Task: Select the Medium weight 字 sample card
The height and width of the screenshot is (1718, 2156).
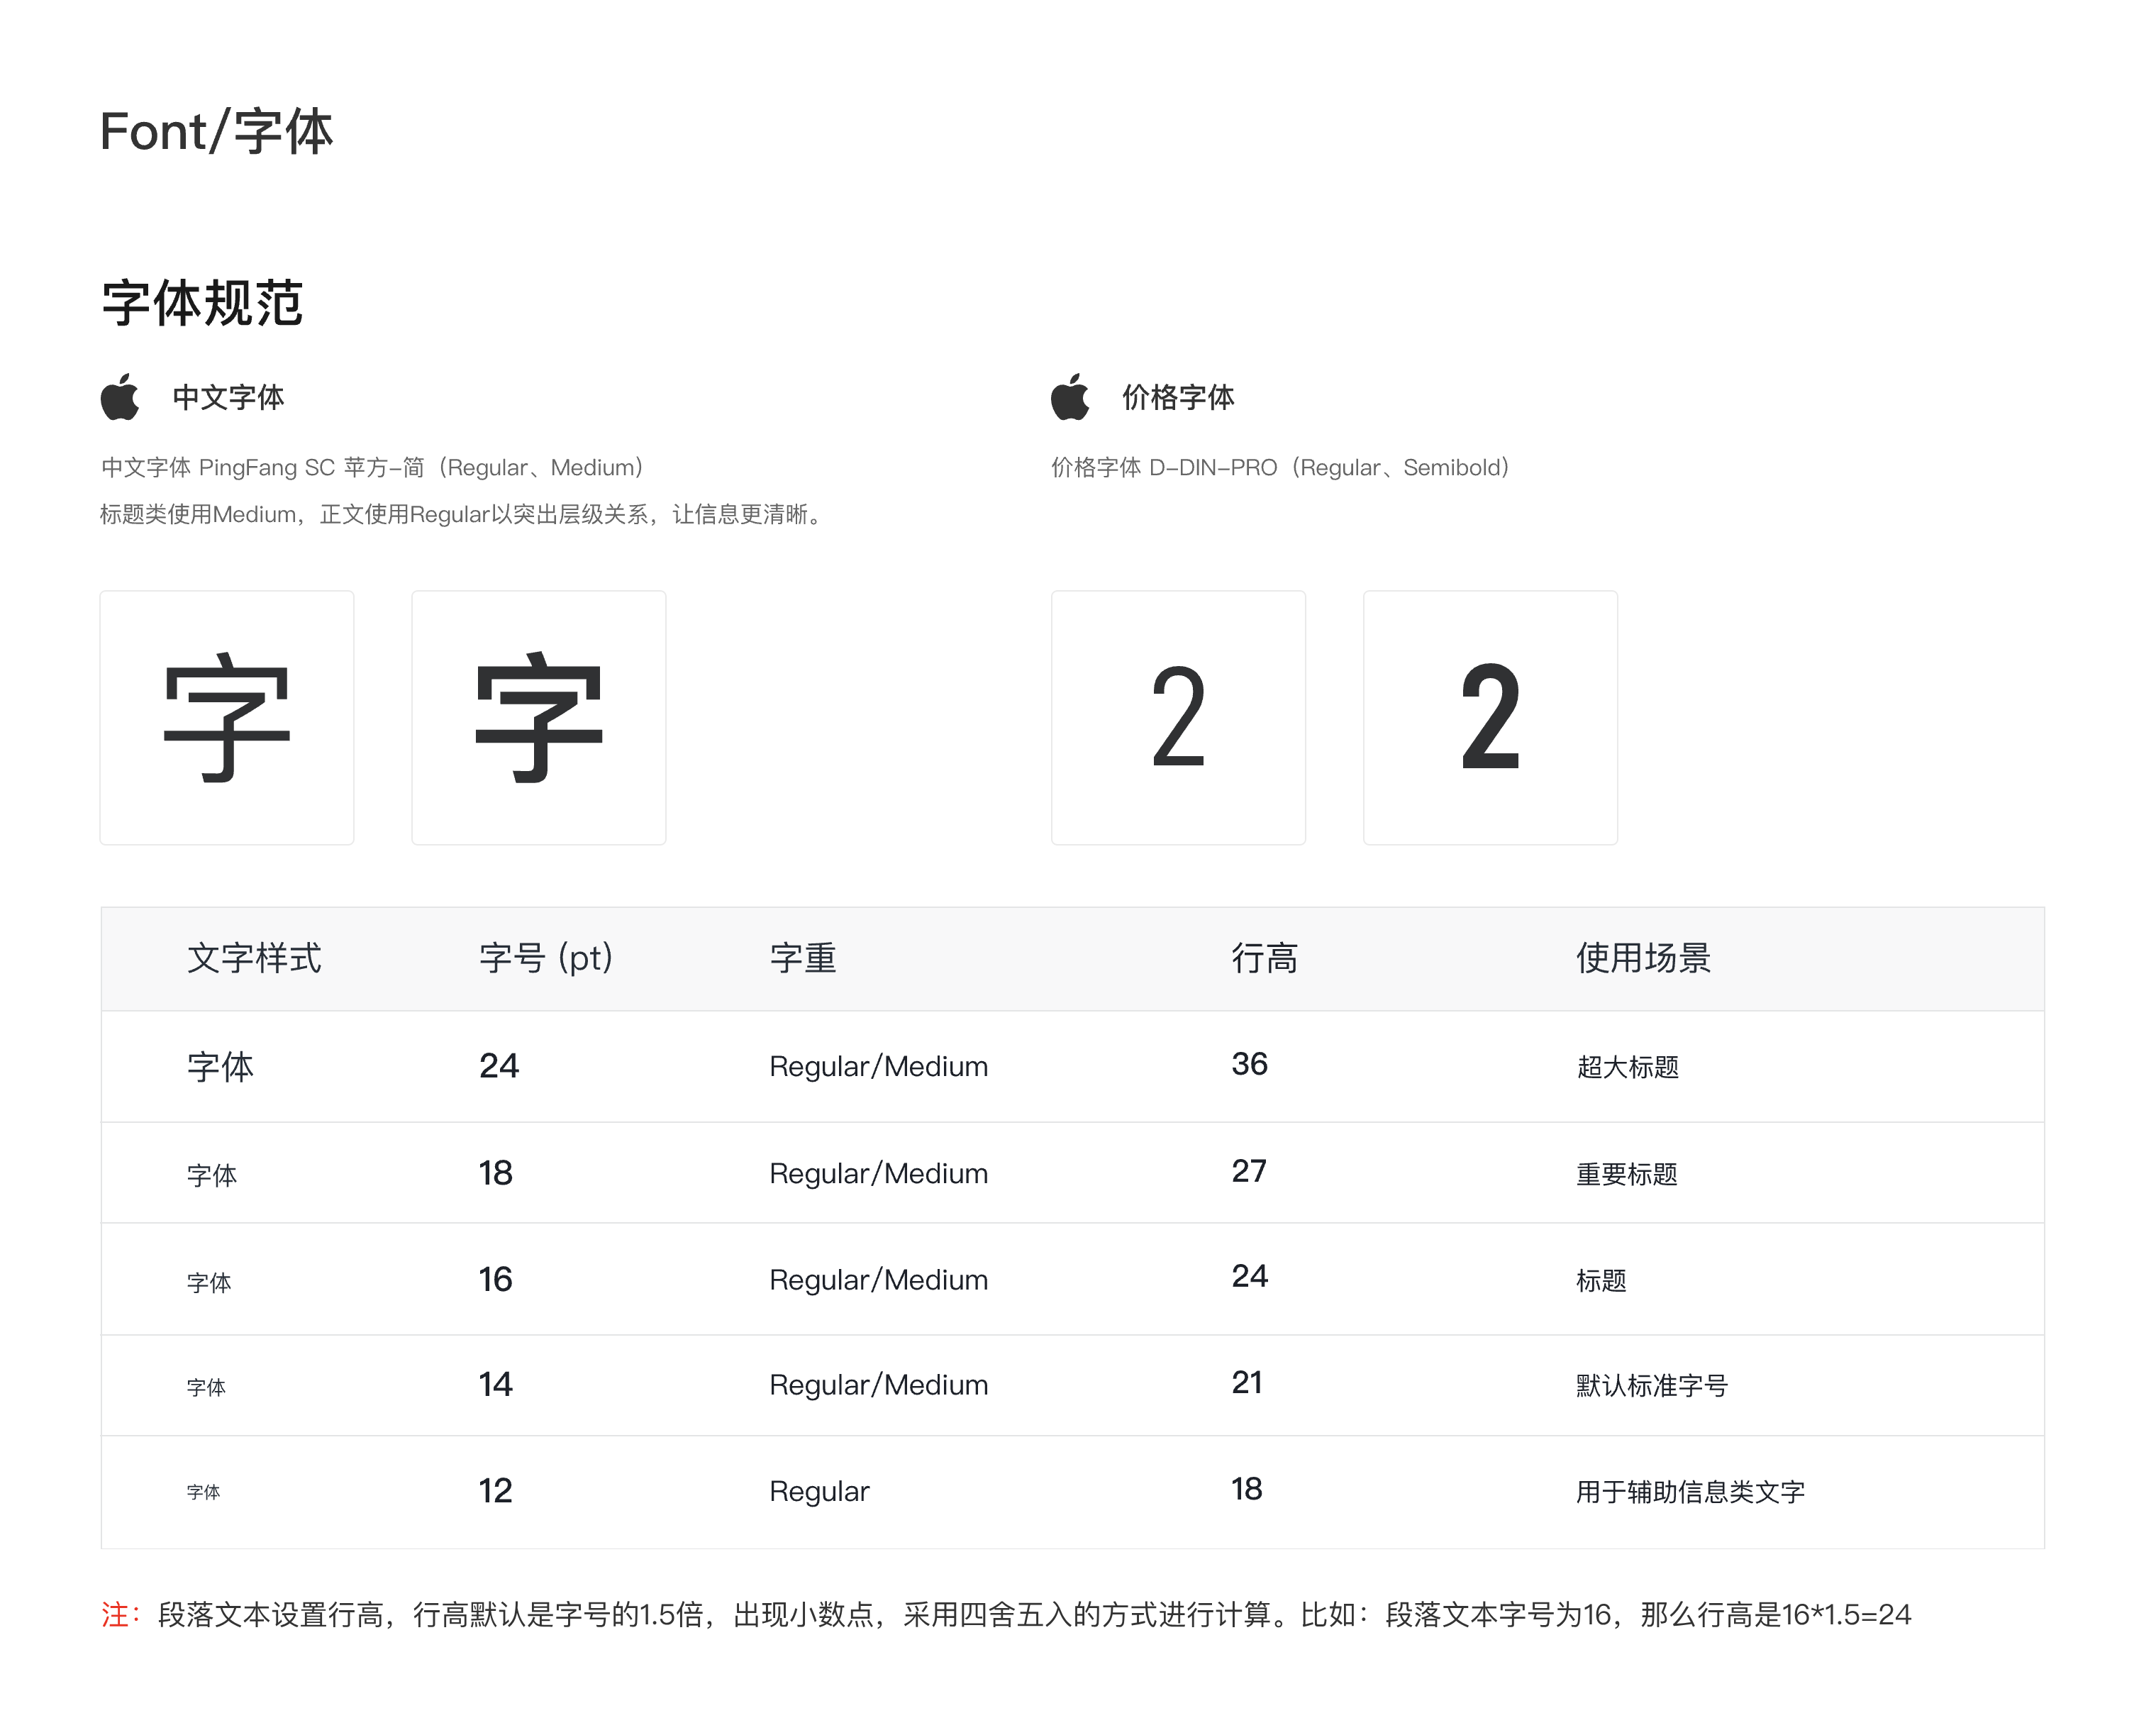Action: coord(539,718)
